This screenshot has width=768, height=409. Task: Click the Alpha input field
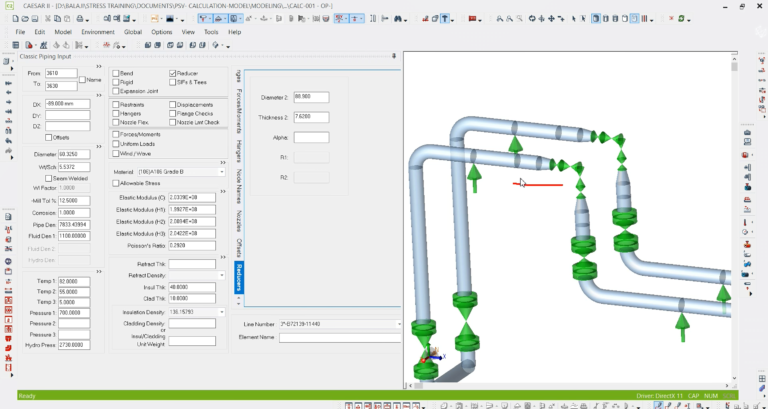(x=312, y=137)
